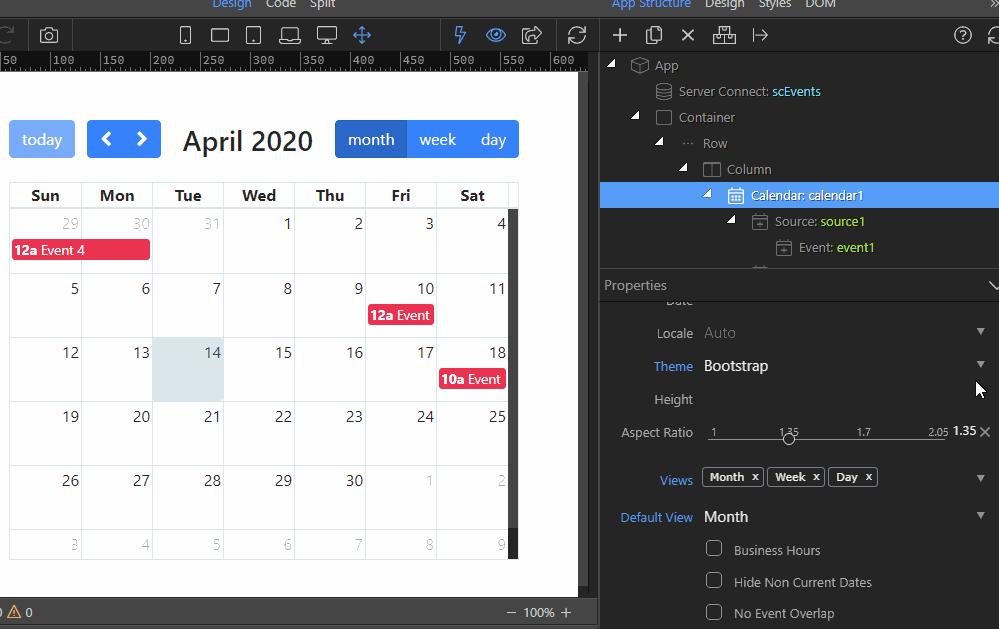
Task: Click the Server Connect database icon
Action: click(664, 92)
